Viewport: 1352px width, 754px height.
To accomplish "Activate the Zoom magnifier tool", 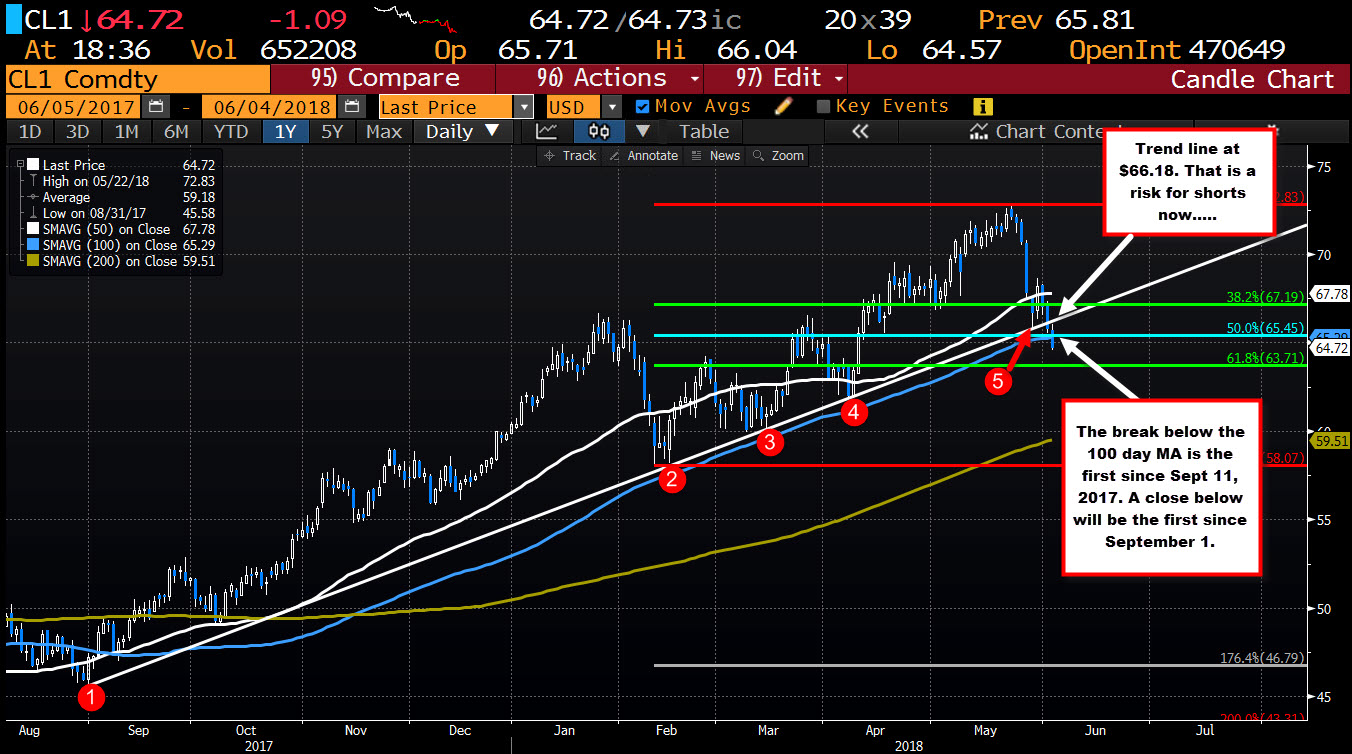I will tap(779, 155).
